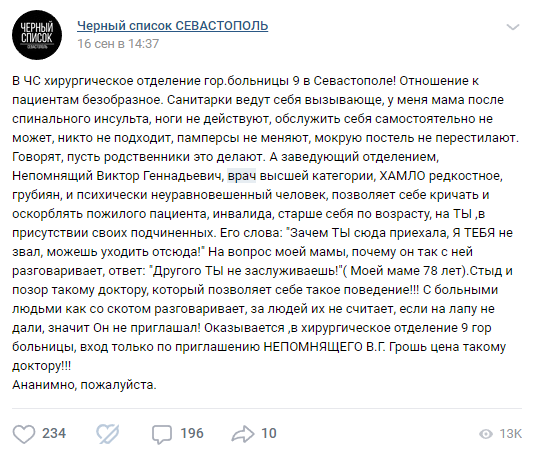Open the Черный список group avatar
The height and width of the screenshot is (455, 541).
(x=37, y=35)
